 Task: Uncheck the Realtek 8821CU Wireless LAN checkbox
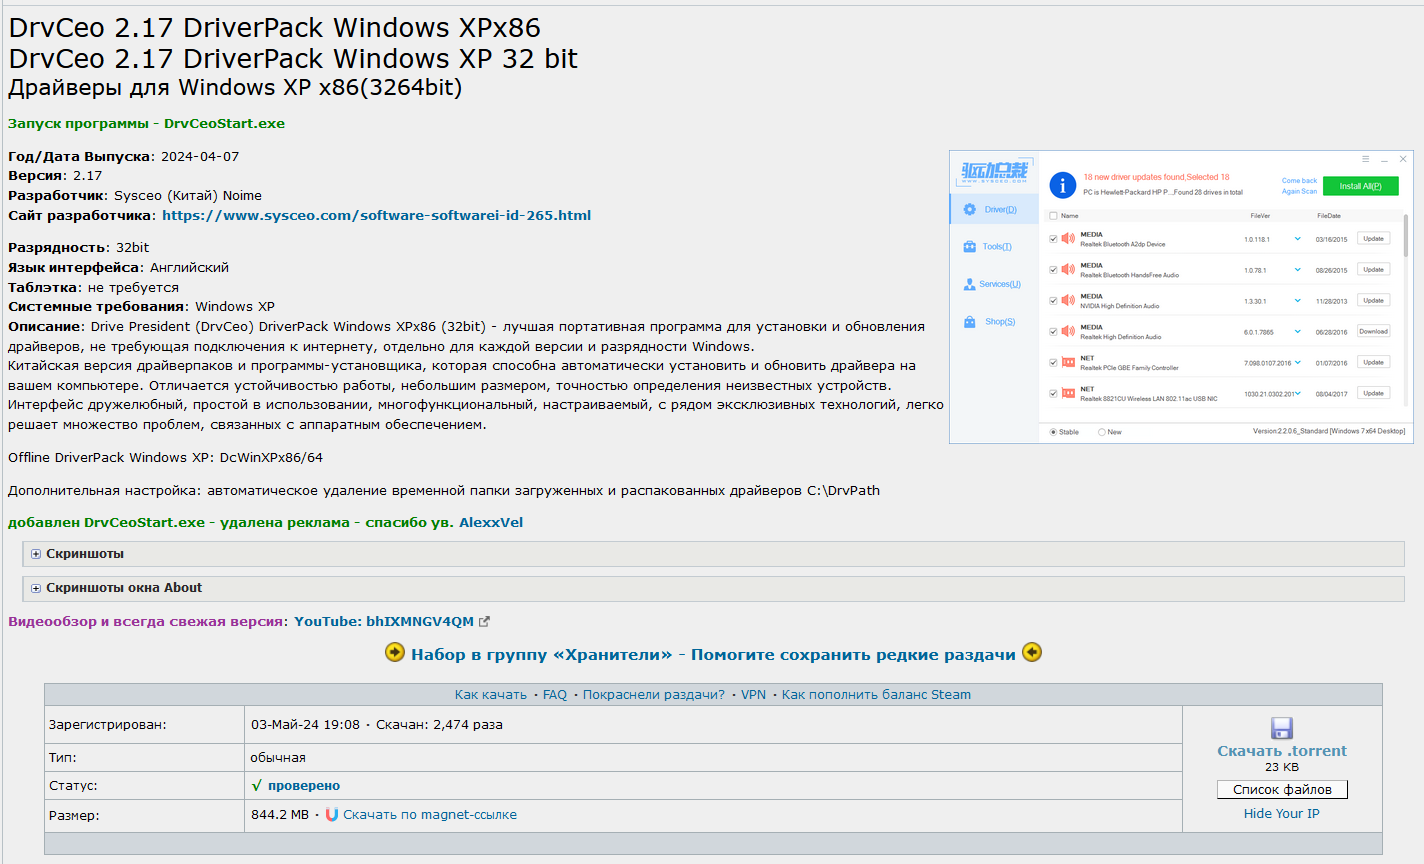tap(1053, 394)
